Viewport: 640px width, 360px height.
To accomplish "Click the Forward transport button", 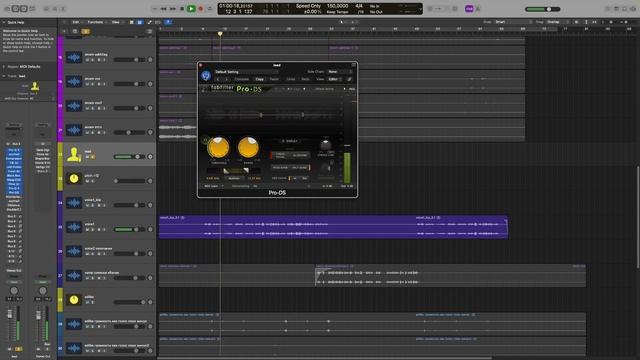I will [173, 9].
